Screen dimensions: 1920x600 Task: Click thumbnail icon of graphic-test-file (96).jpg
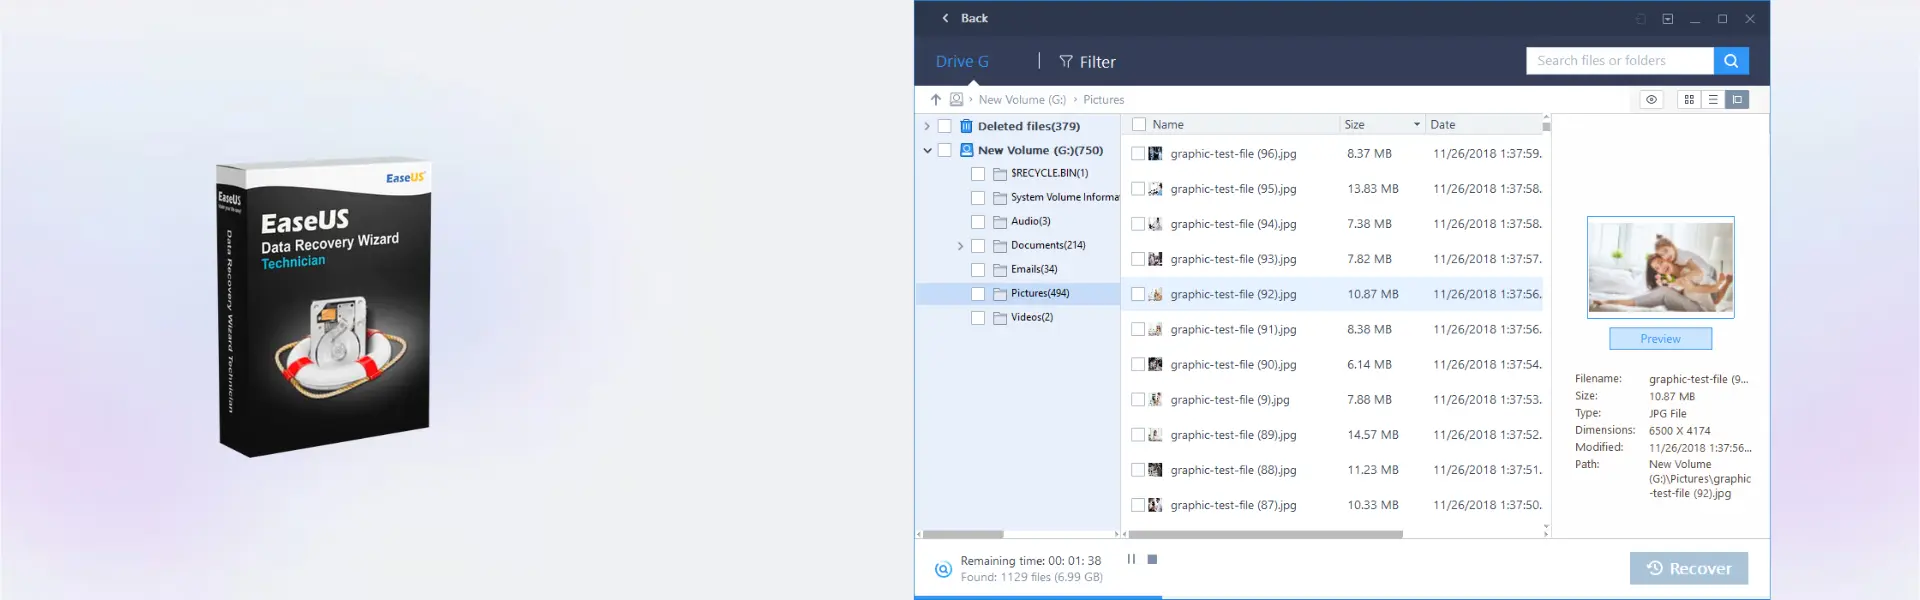(x=1155, y=154)
